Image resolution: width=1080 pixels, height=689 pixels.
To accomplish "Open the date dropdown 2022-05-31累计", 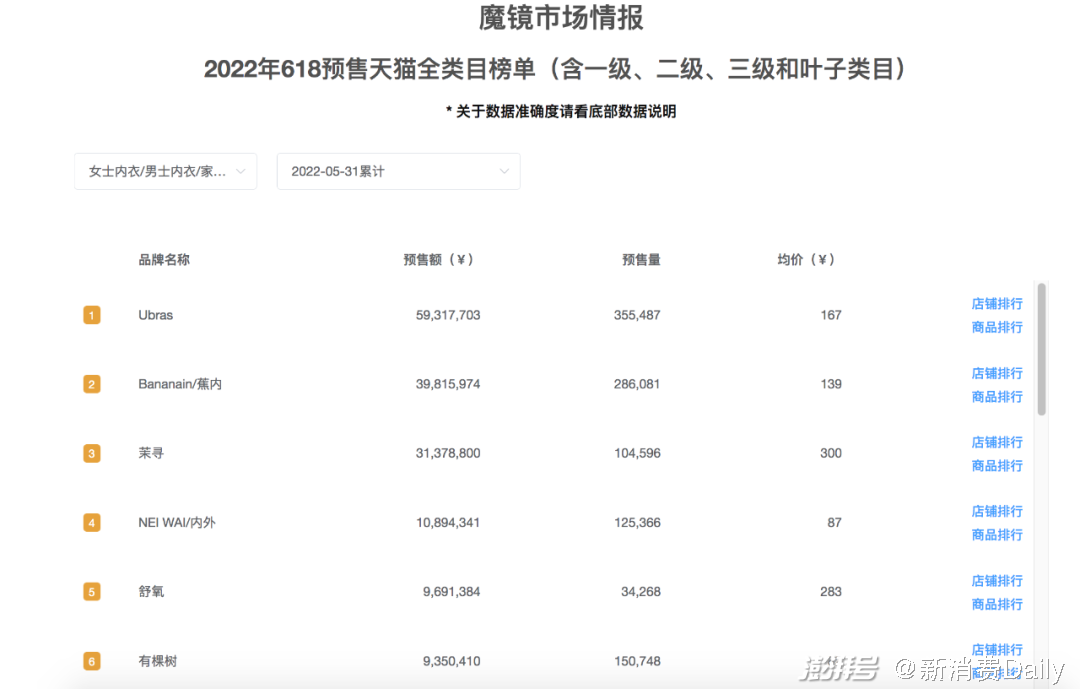I will coord(398,172).
